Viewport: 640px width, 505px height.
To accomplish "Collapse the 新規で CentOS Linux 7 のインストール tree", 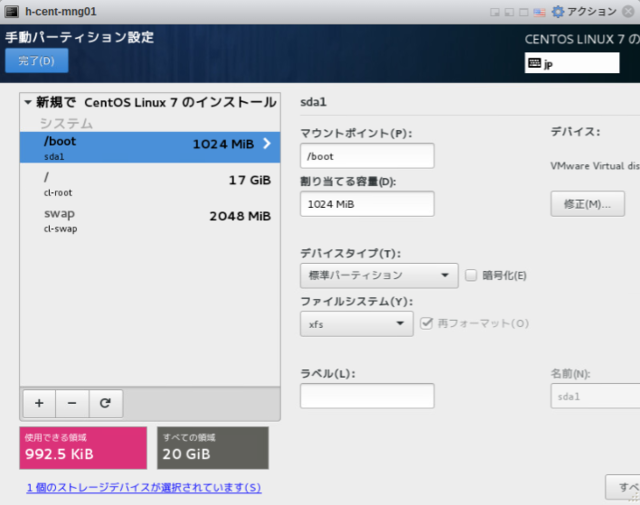I will pos(28,102).
